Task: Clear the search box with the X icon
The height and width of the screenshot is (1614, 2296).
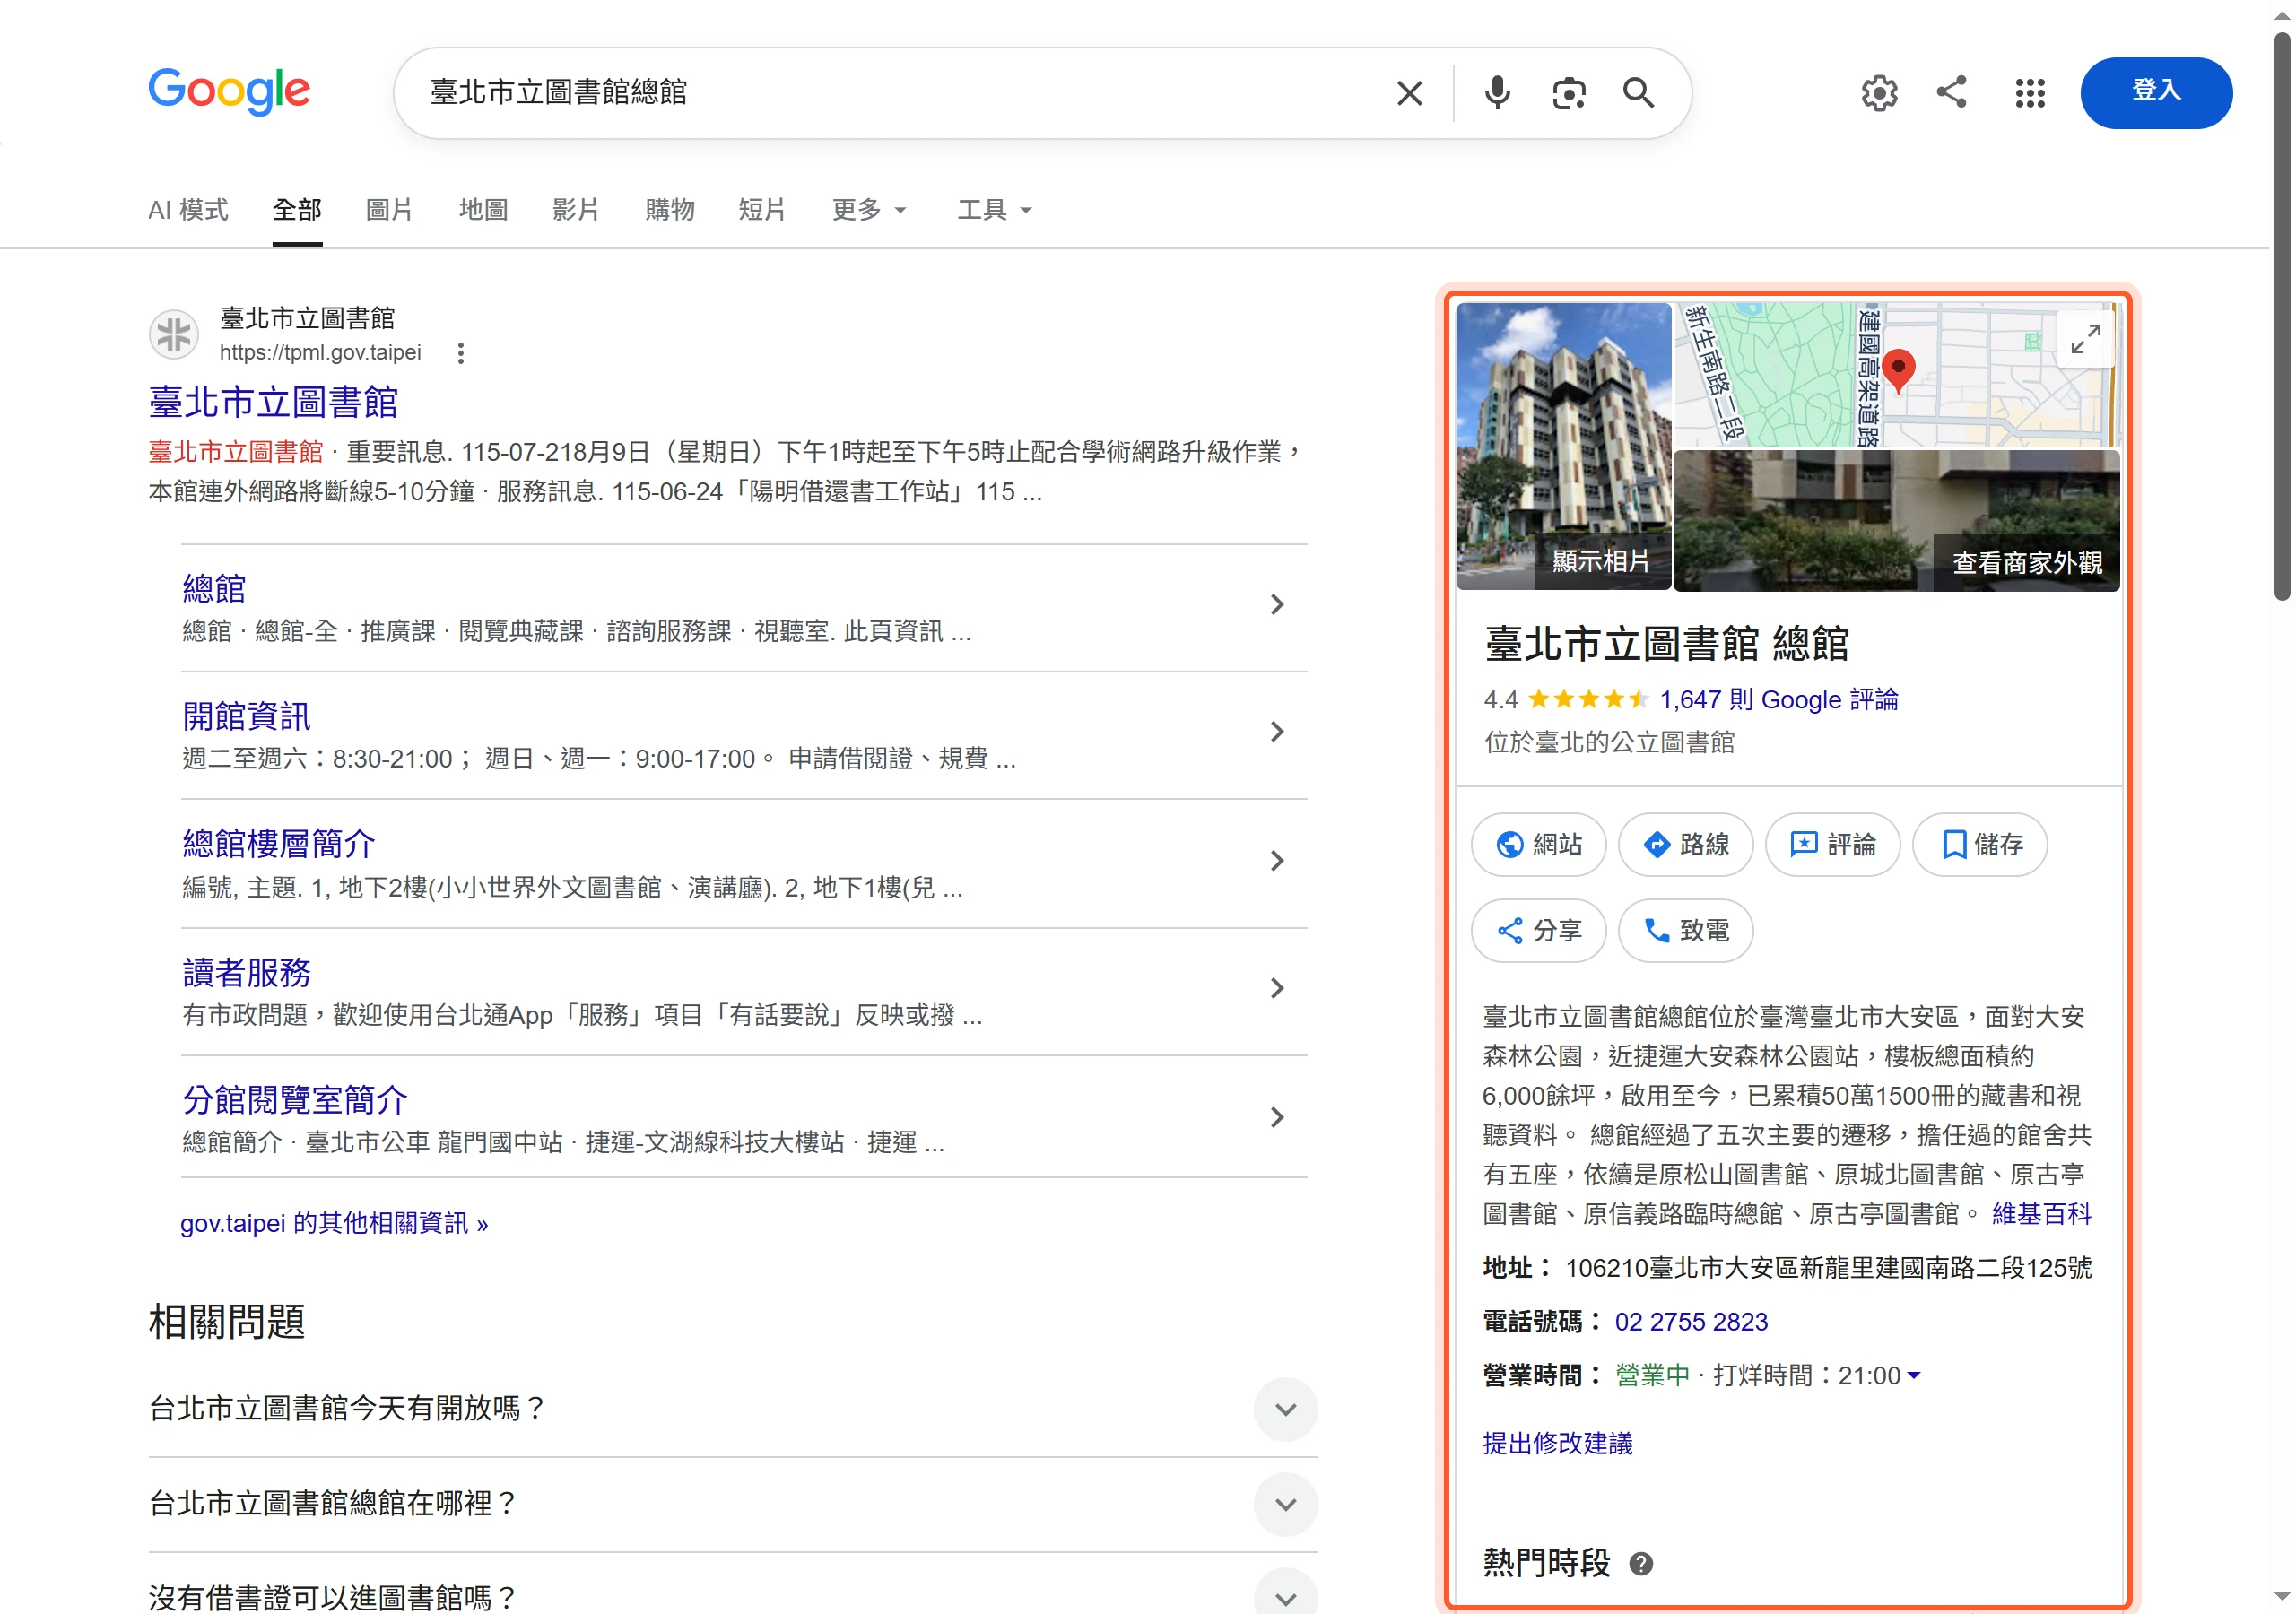Action: 1409,93
